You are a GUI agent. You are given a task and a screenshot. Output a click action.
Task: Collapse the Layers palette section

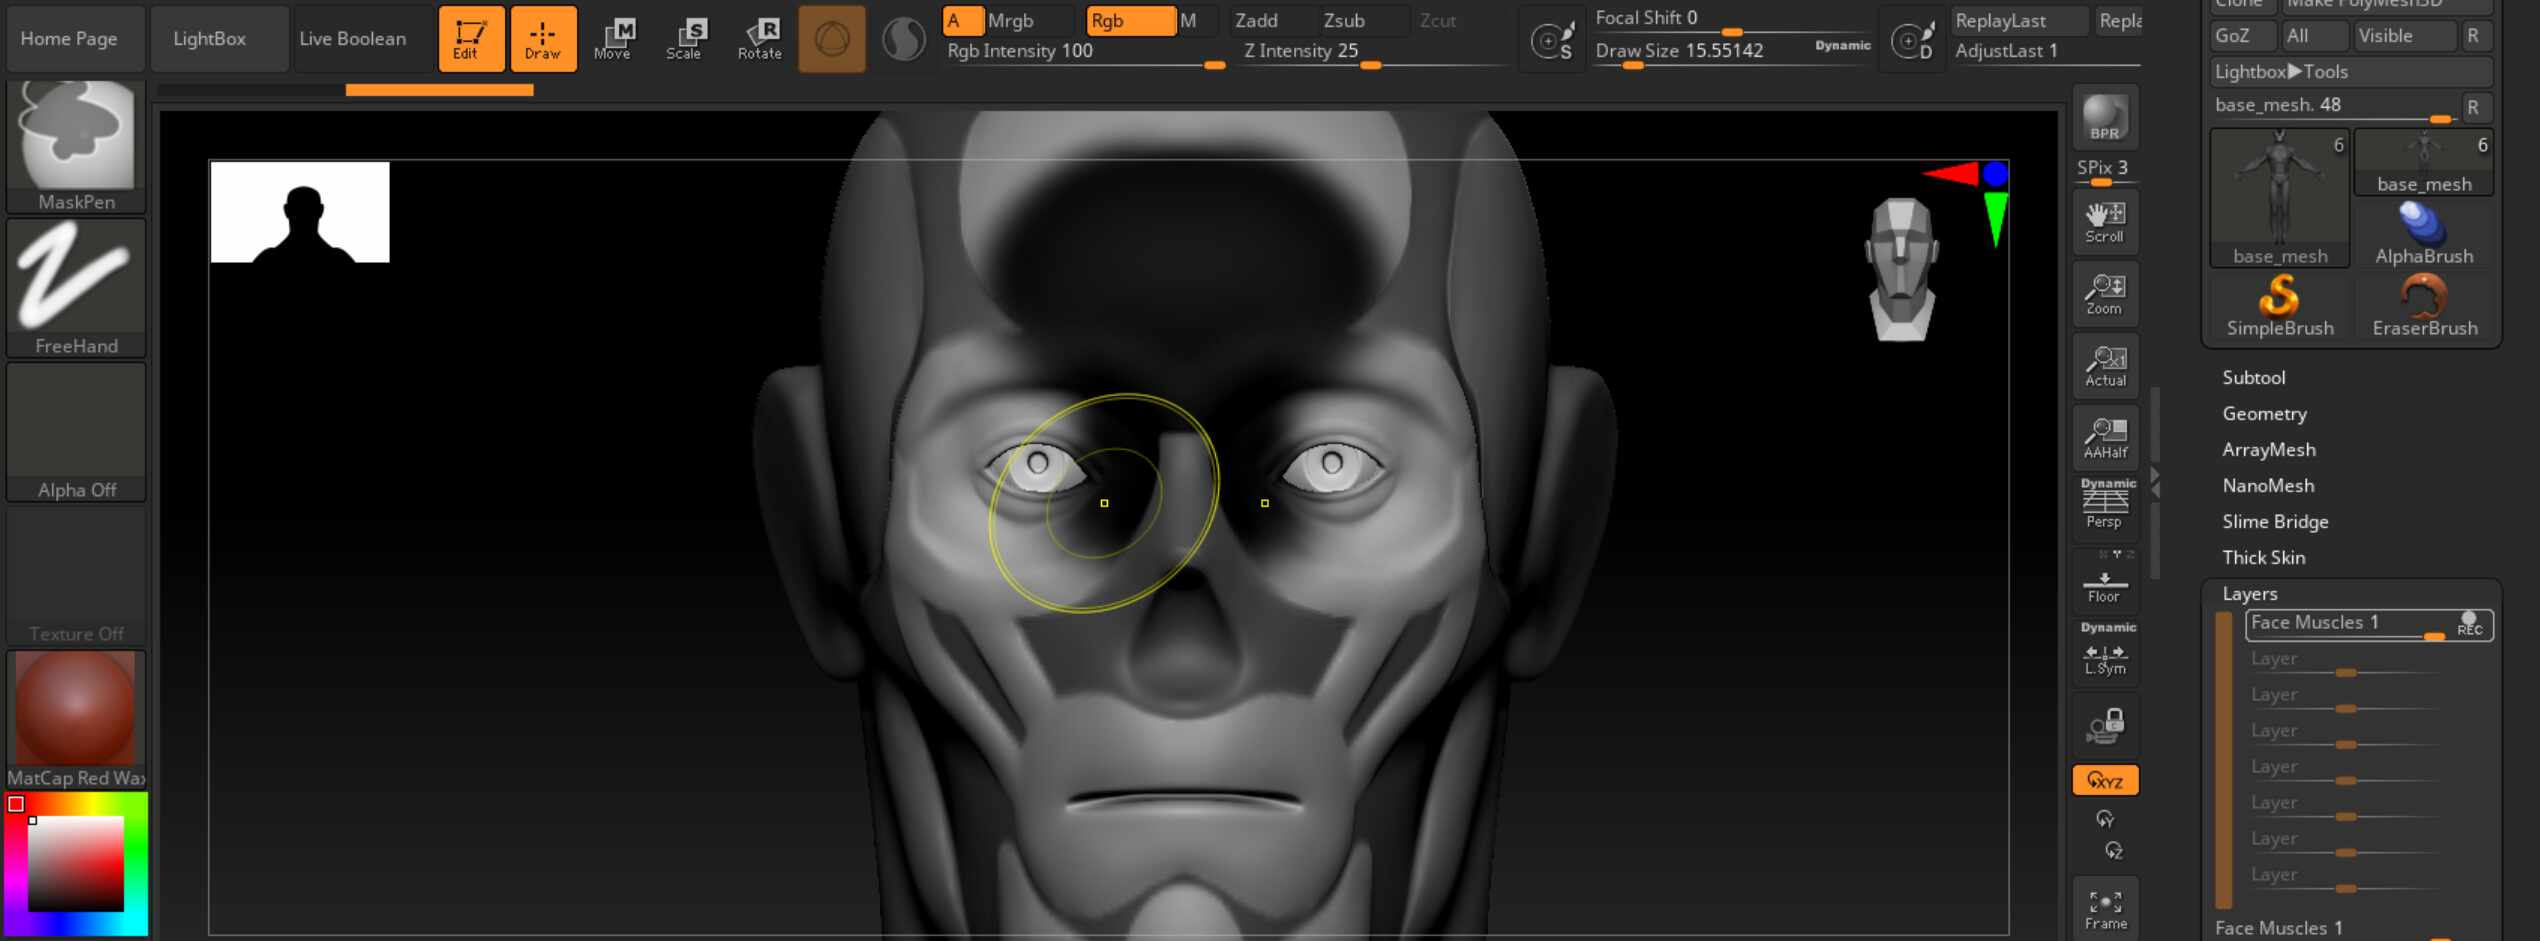point(2249,594)
